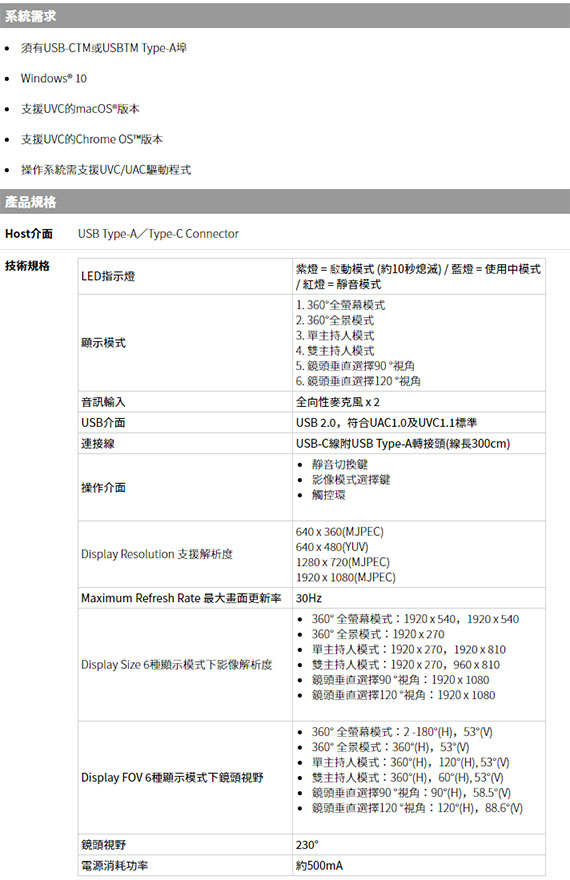Viewport: 570px width, 880px height.
Task: Select the 230° lens field value
Action: click(307, 845)
